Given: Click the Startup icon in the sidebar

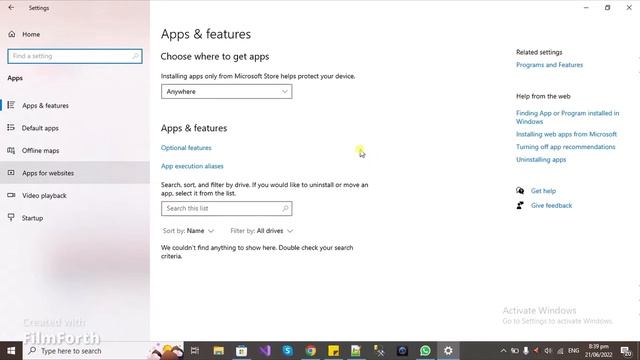Looking at the screenshot, I should point(11,218).
